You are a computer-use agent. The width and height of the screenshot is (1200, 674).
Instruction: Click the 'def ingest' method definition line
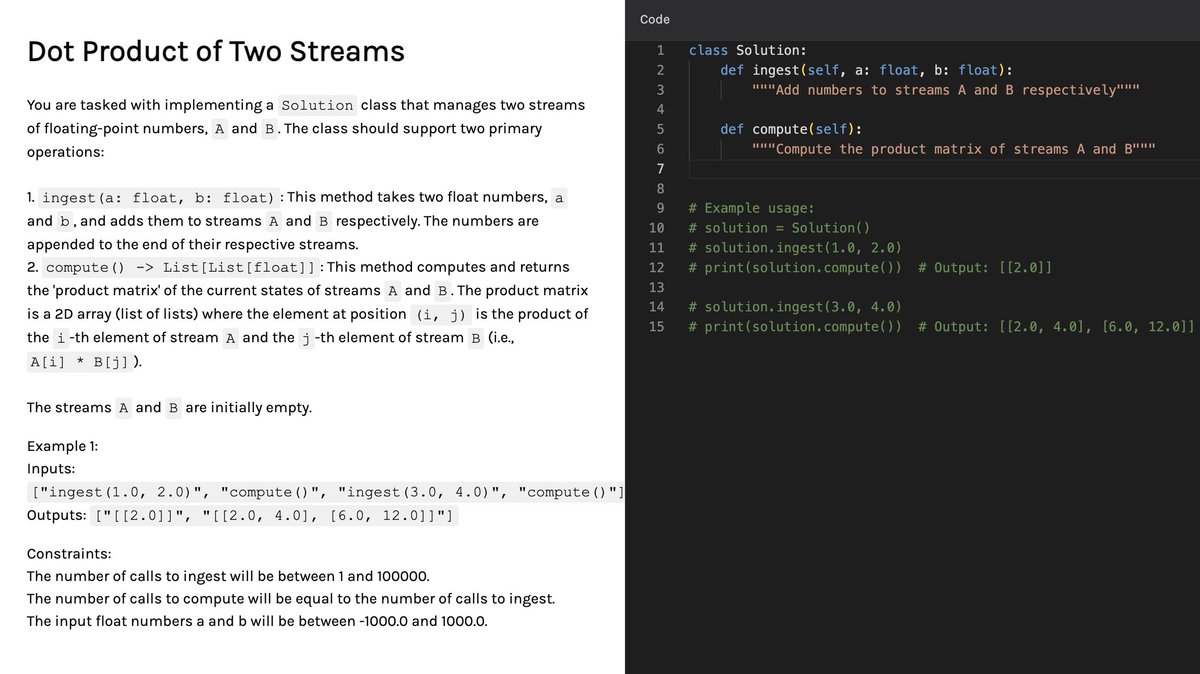click(866, 70)
